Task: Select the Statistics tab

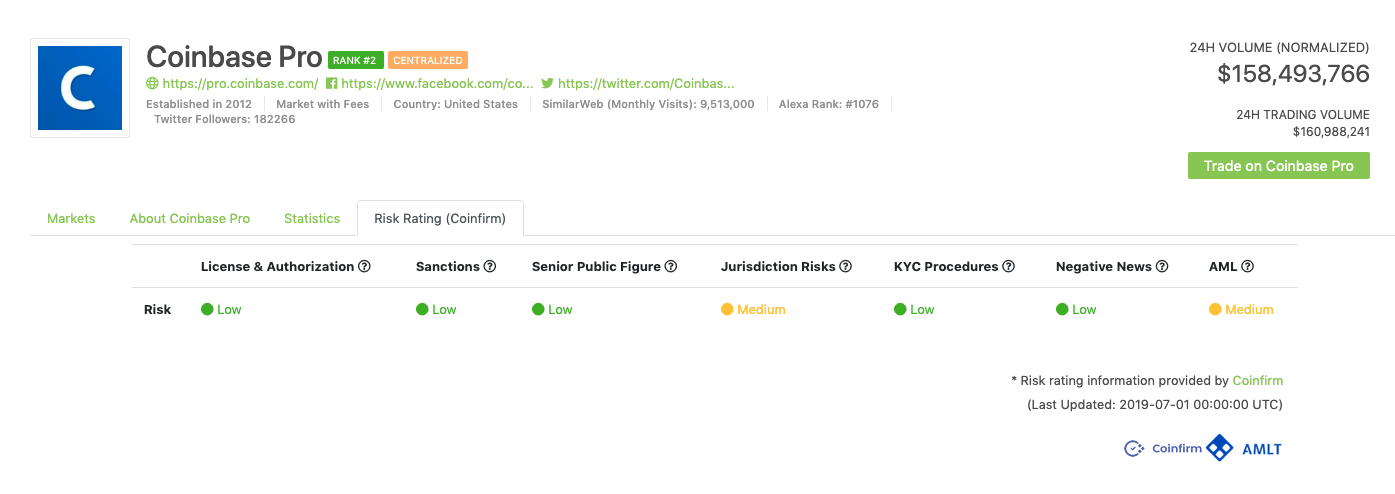Action: pyautogui.click(x=312, y=218)
